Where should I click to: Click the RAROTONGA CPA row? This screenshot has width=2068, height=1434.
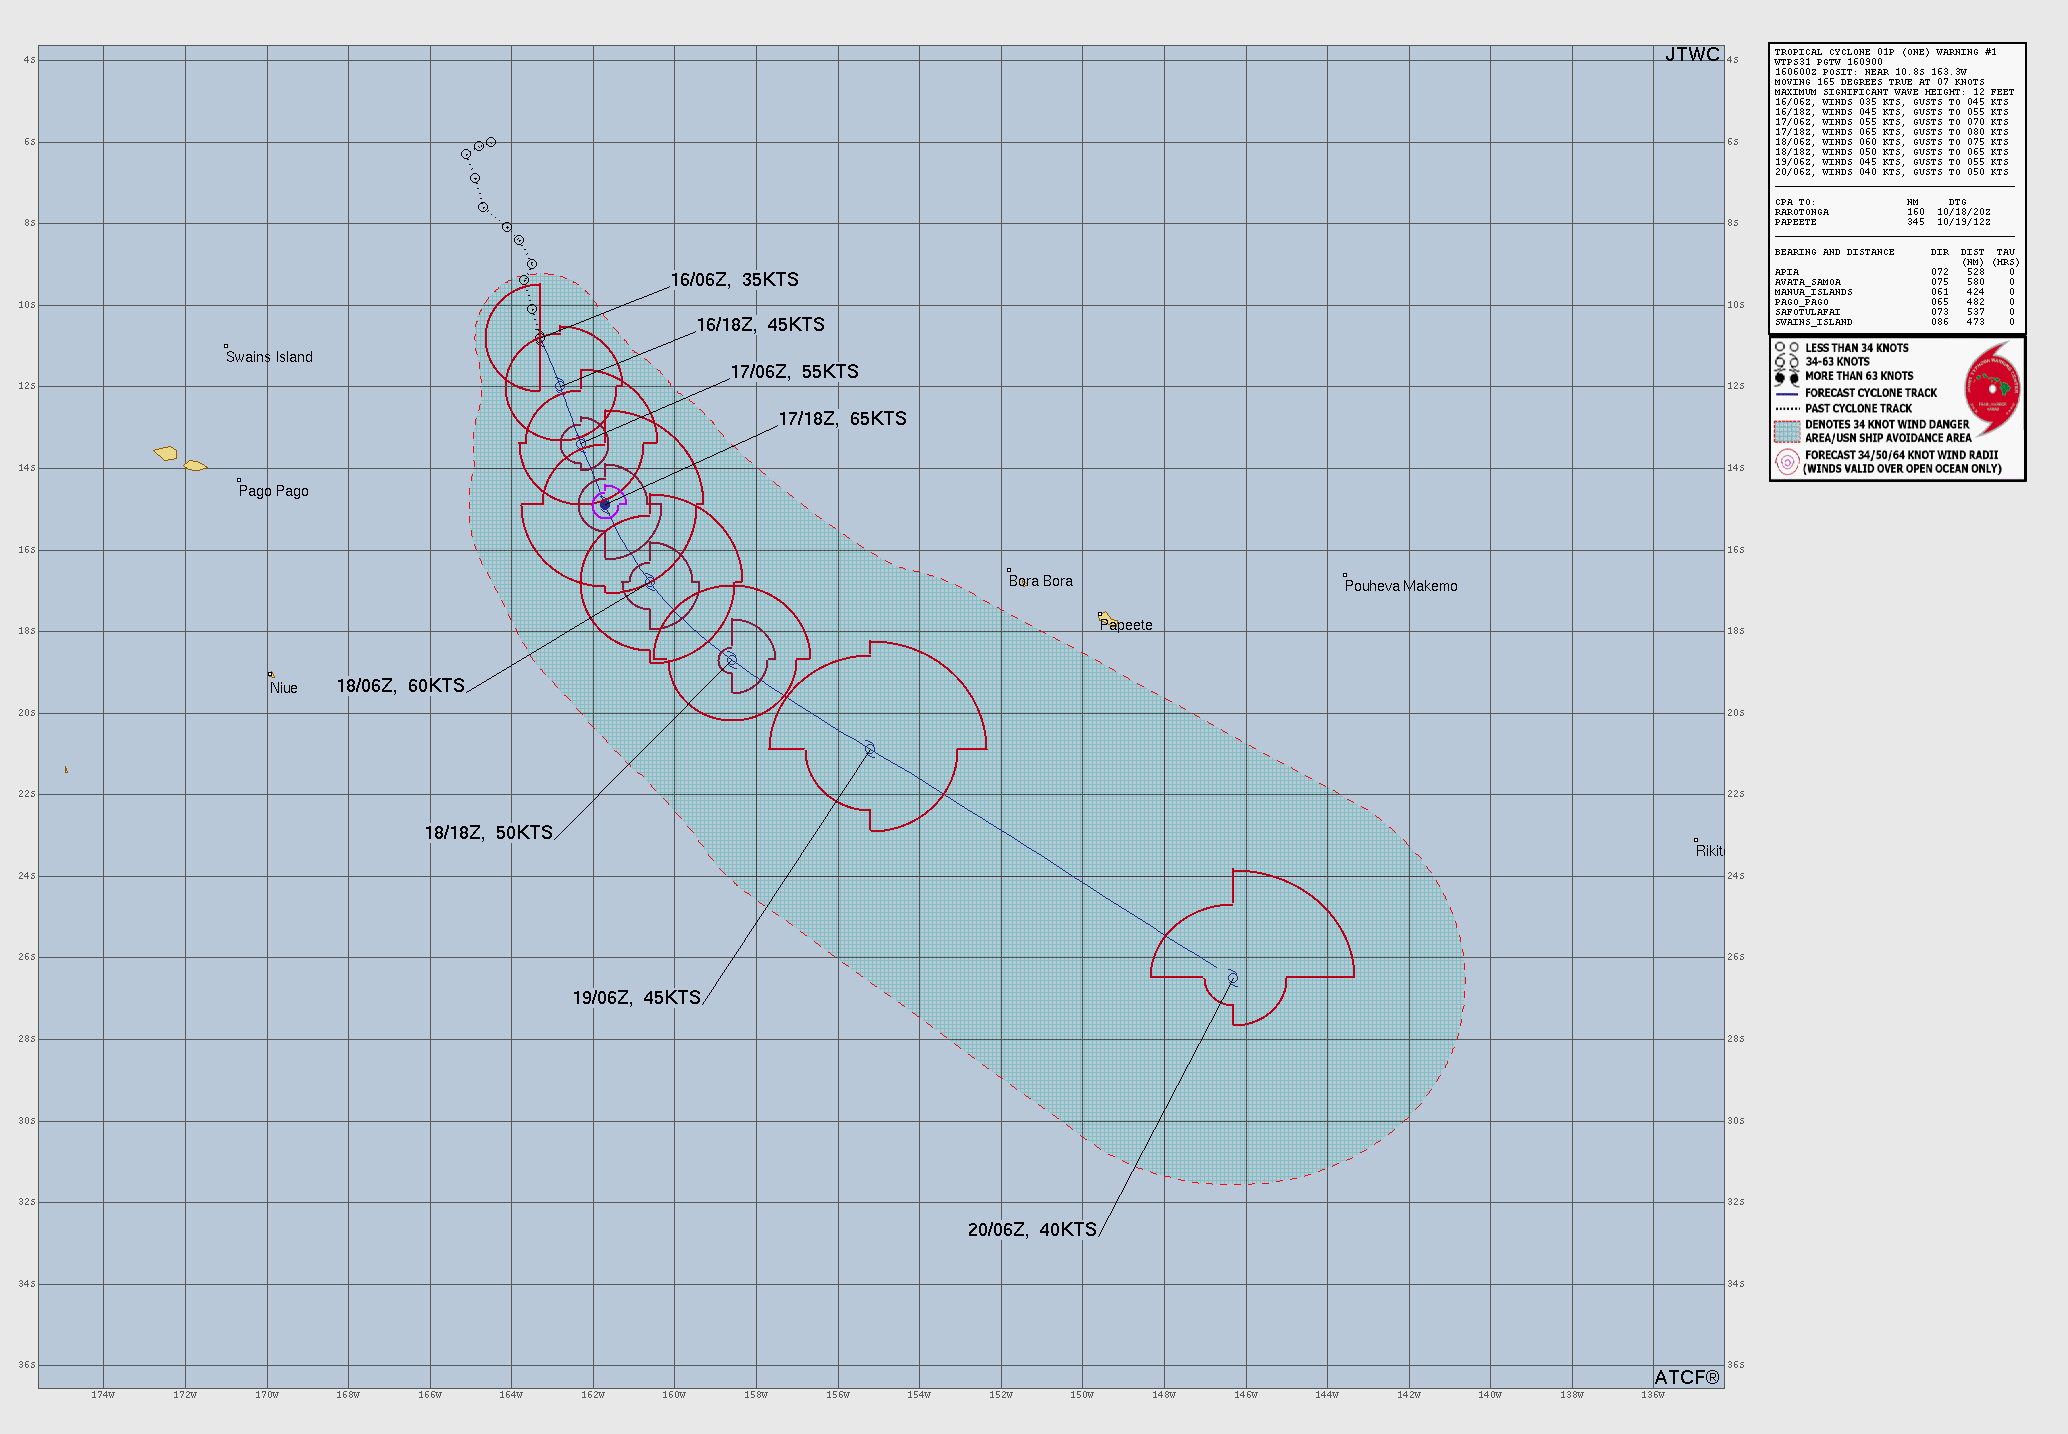point(1882,212)
